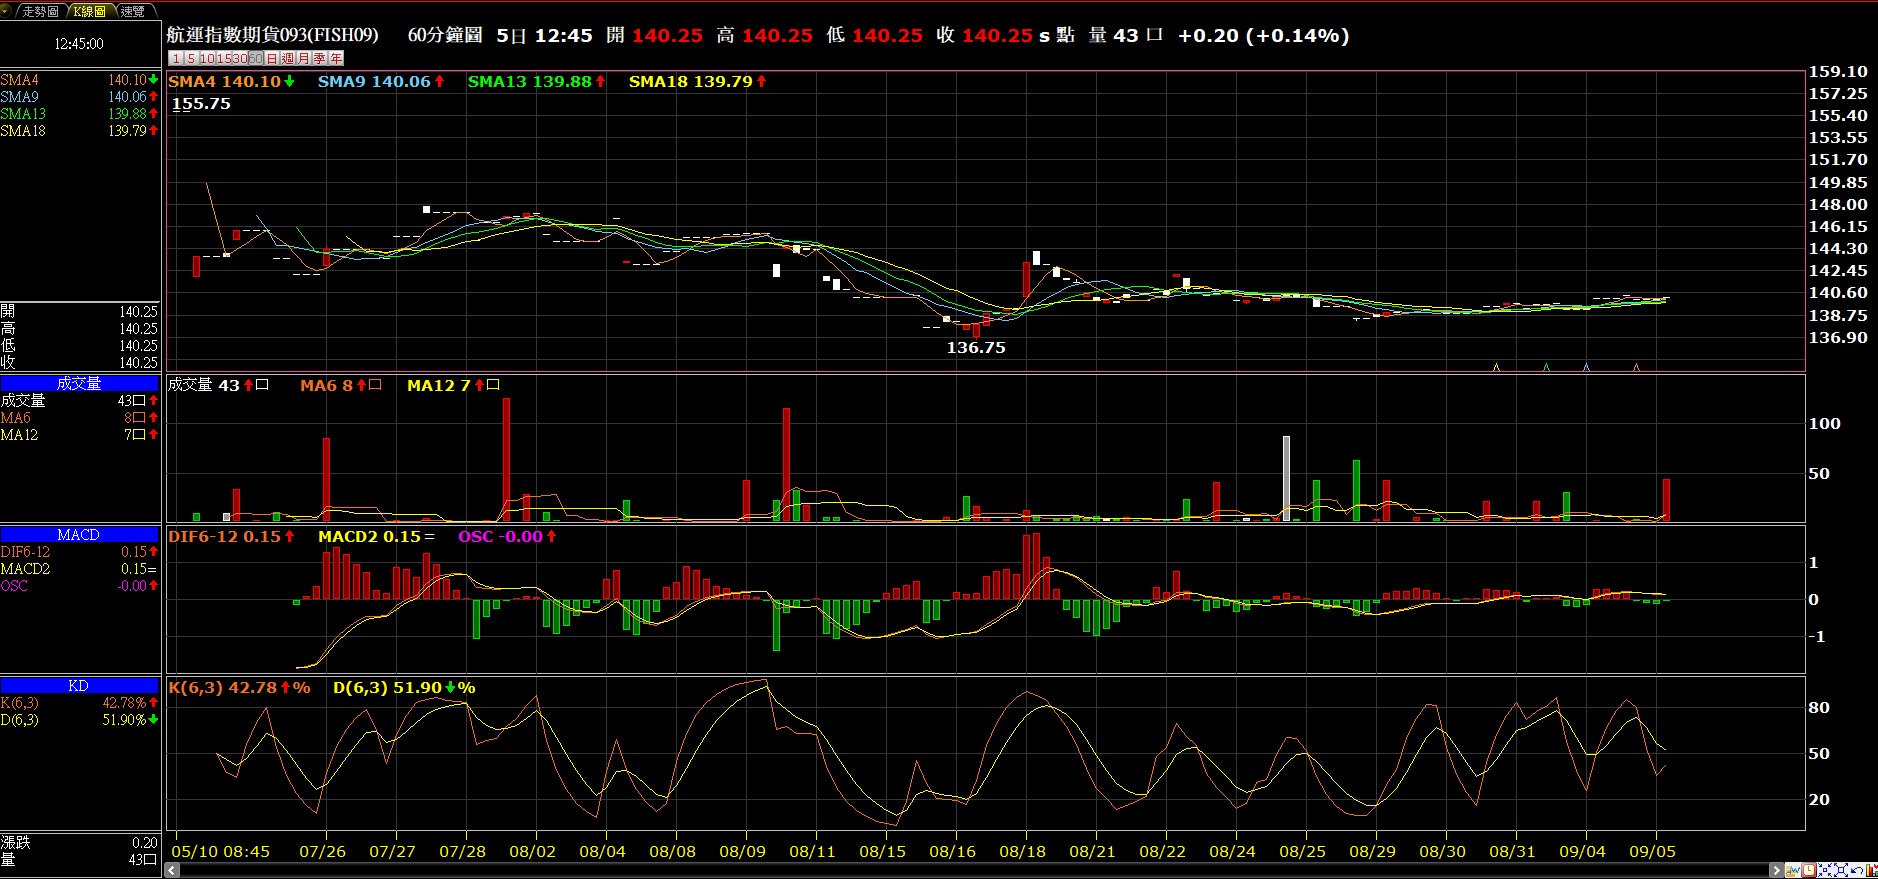This screenshot has height=879, width=1878.
Task: Switch chart to monthly (月) period
Action: tap(304, 58)
